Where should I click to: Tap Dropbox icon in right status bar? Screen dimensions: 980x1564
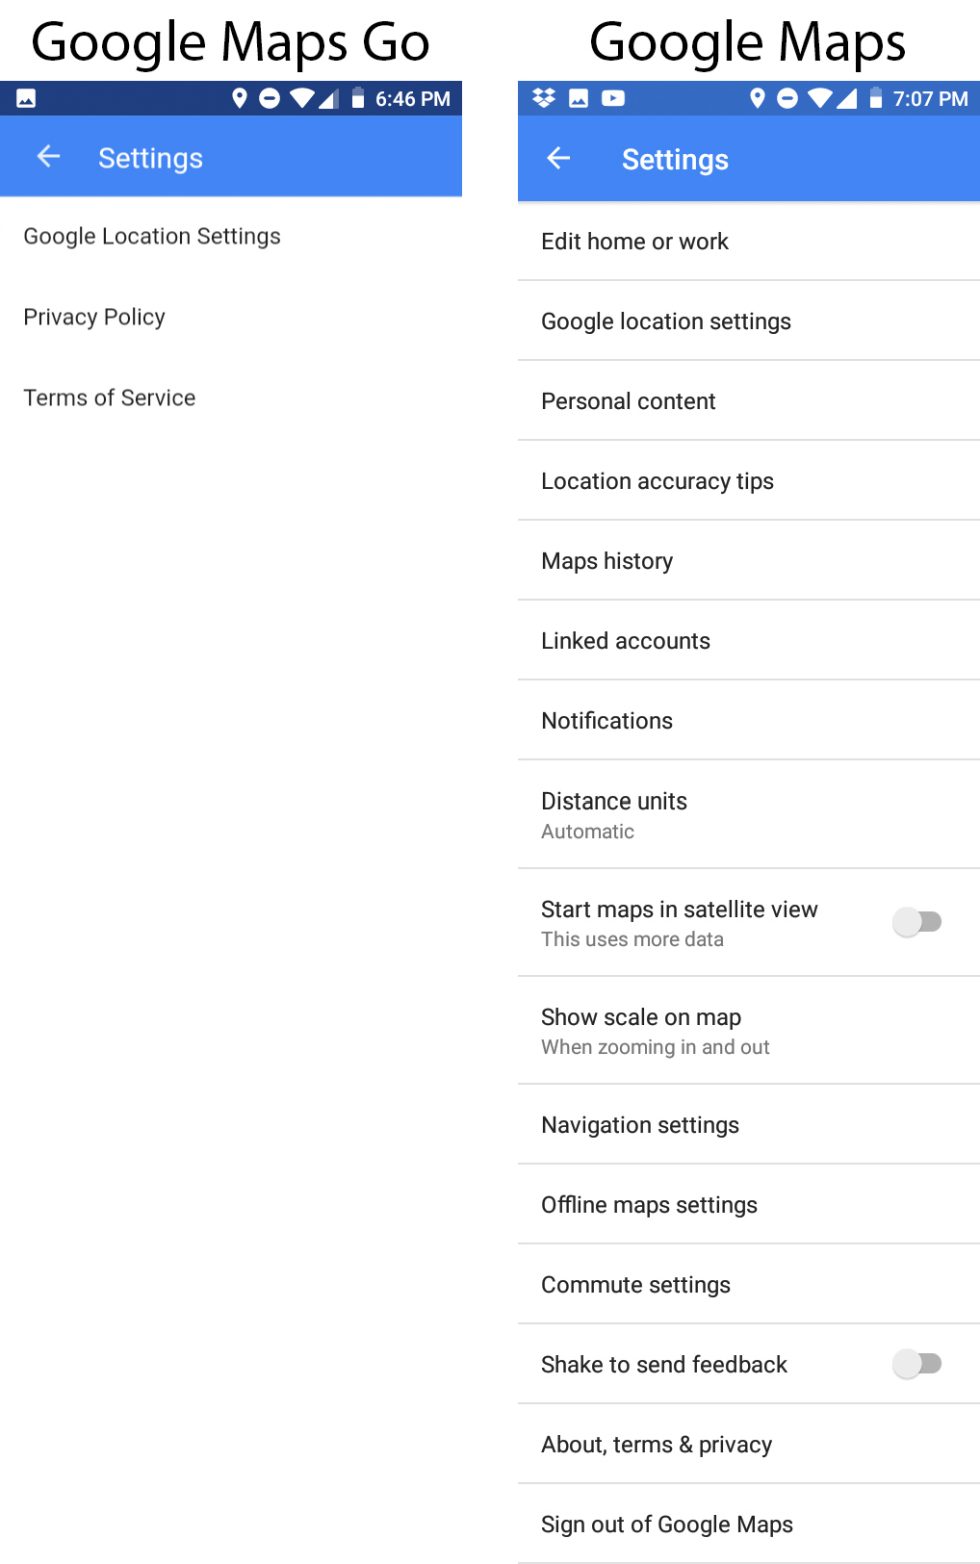click(543, 98)
